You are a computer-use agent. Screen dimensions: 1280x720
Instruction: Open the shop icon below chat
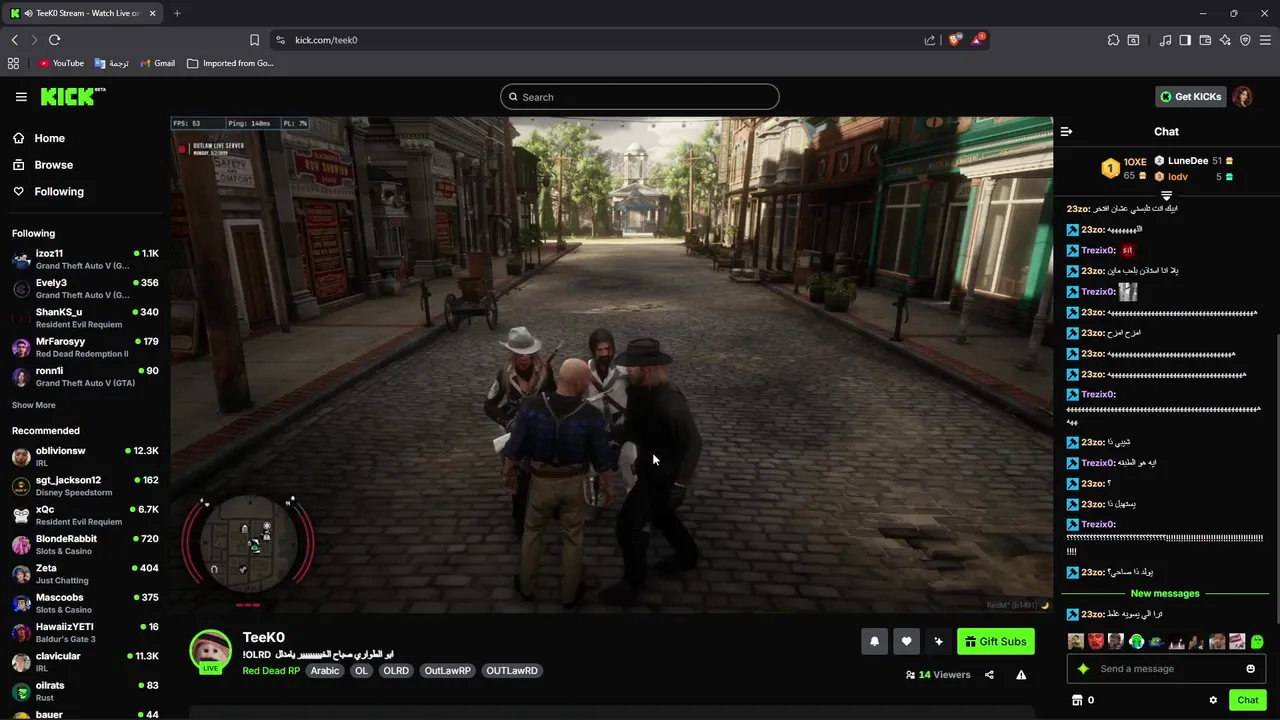(x=1077, y=700)
